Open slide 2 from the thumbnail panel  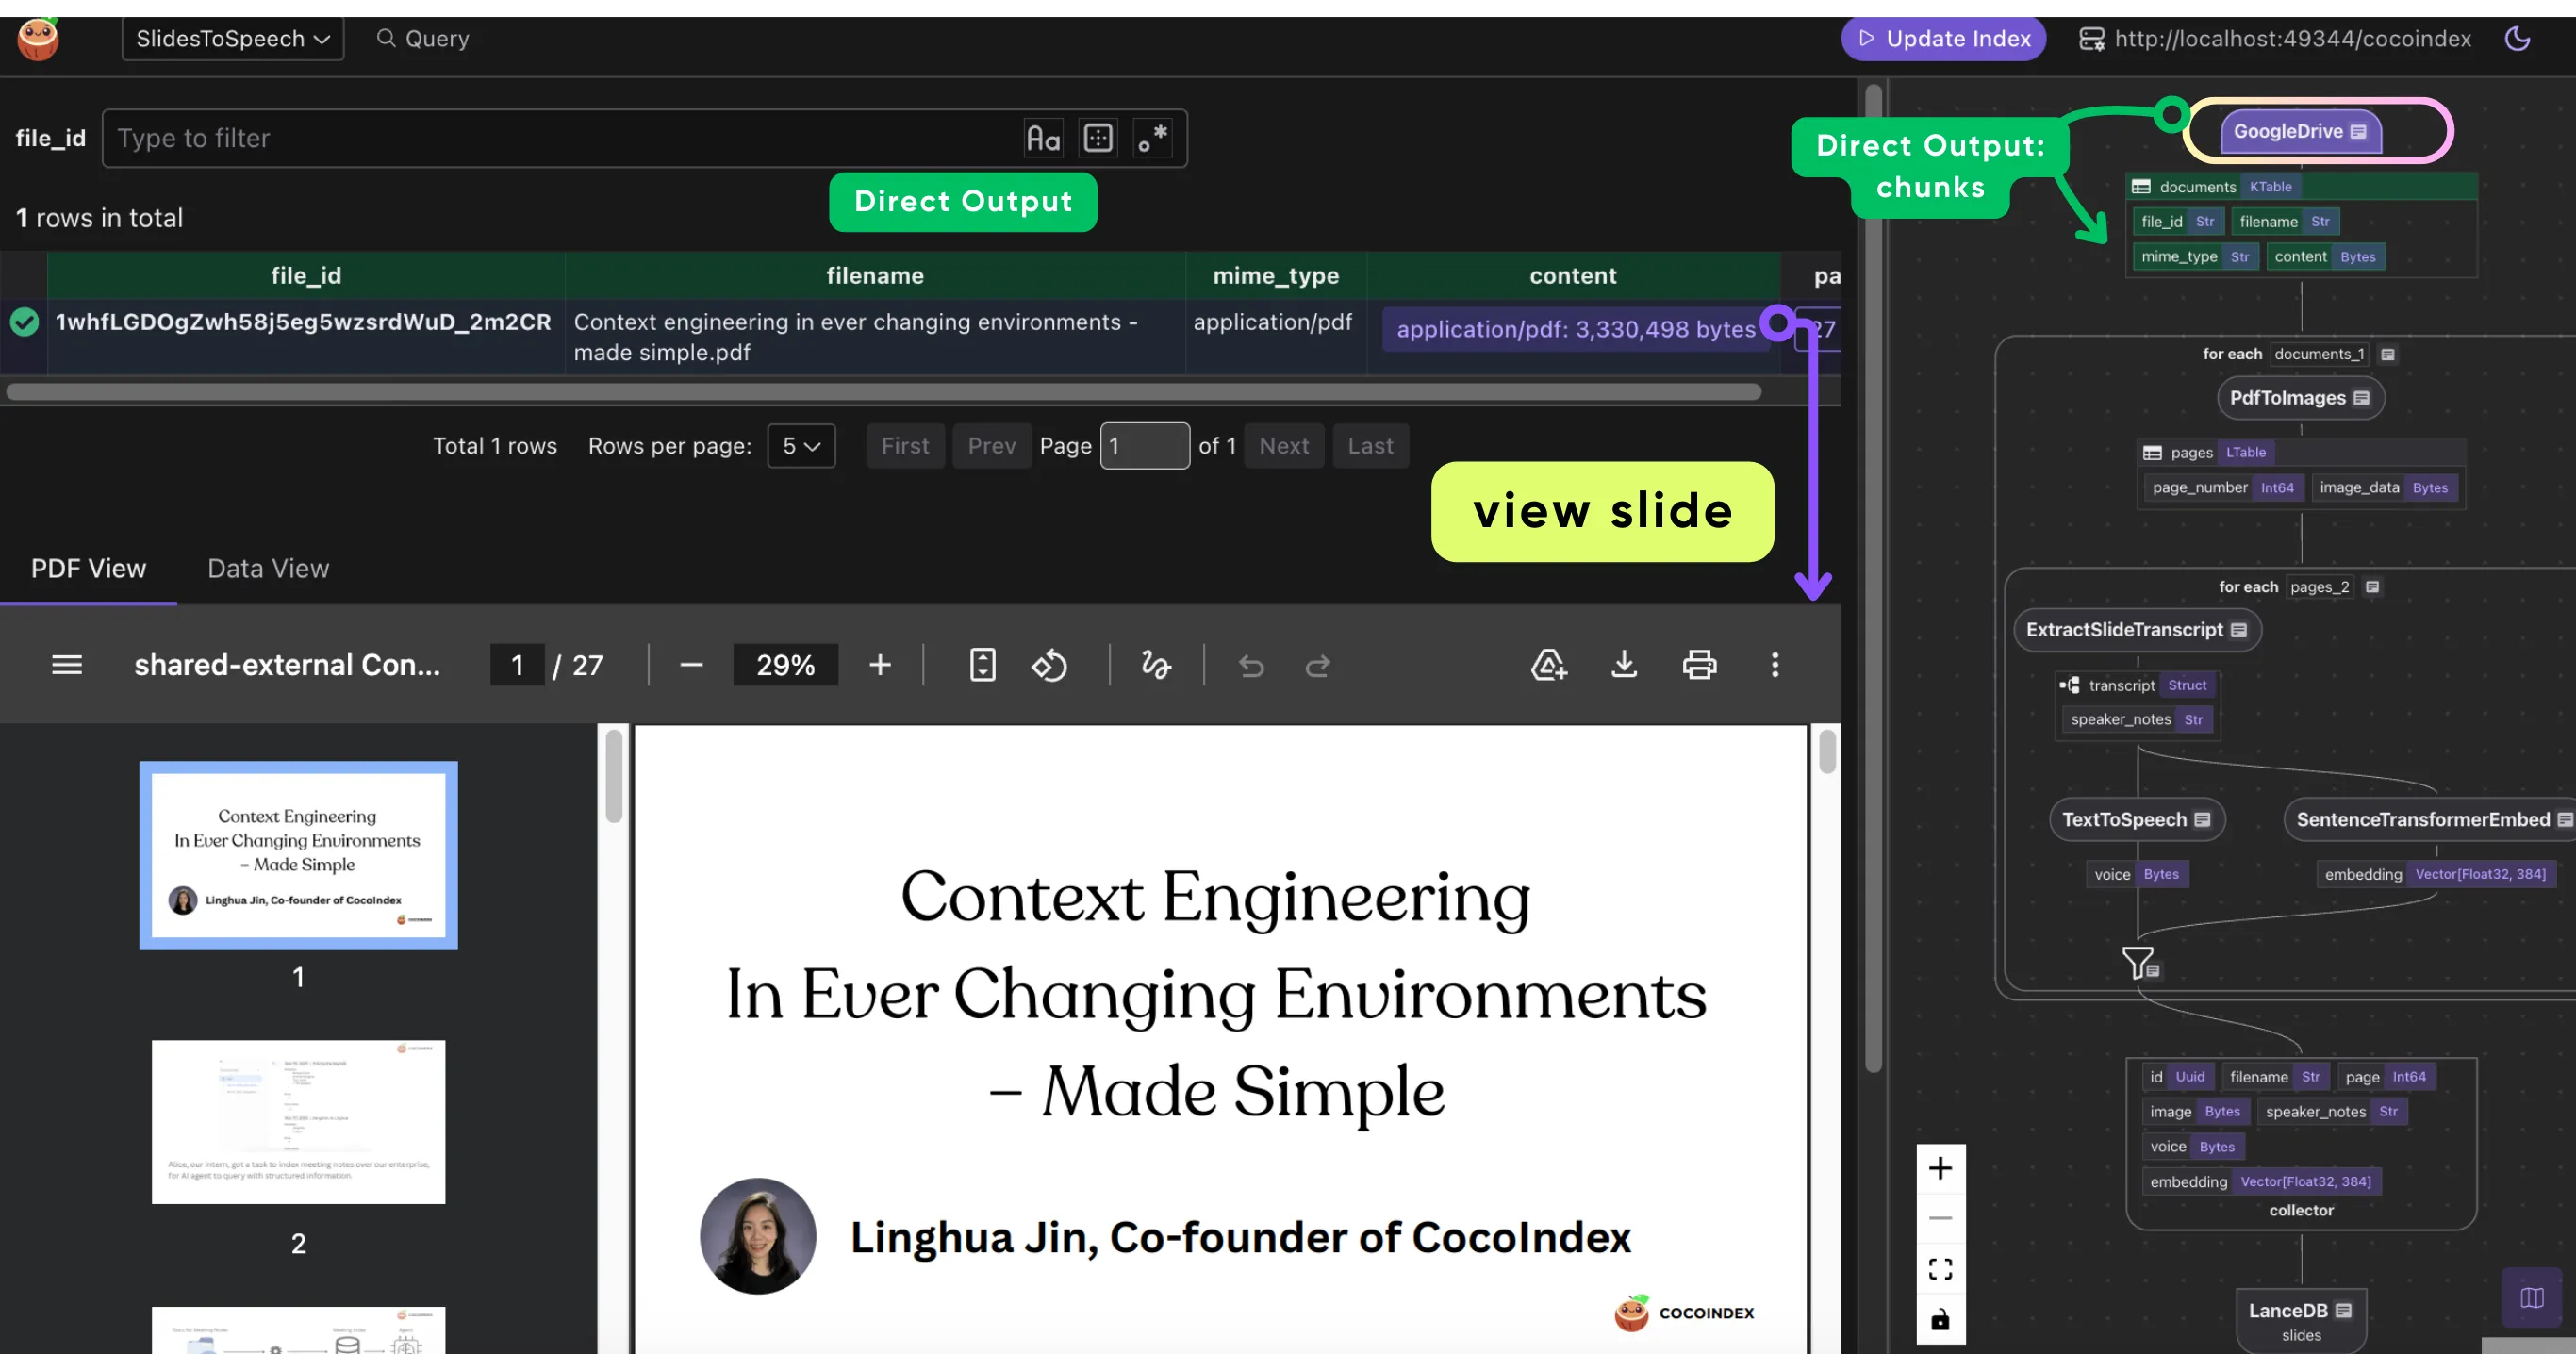[297, 1121]
